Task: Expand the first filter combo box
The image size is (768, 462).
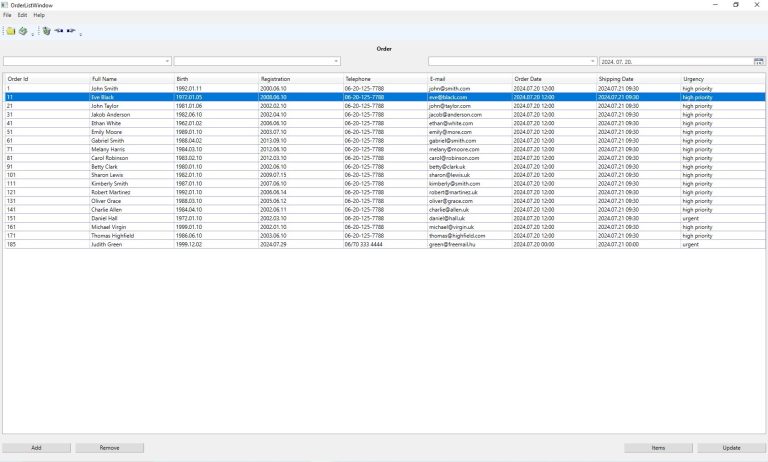Action: tap(167, 61)
